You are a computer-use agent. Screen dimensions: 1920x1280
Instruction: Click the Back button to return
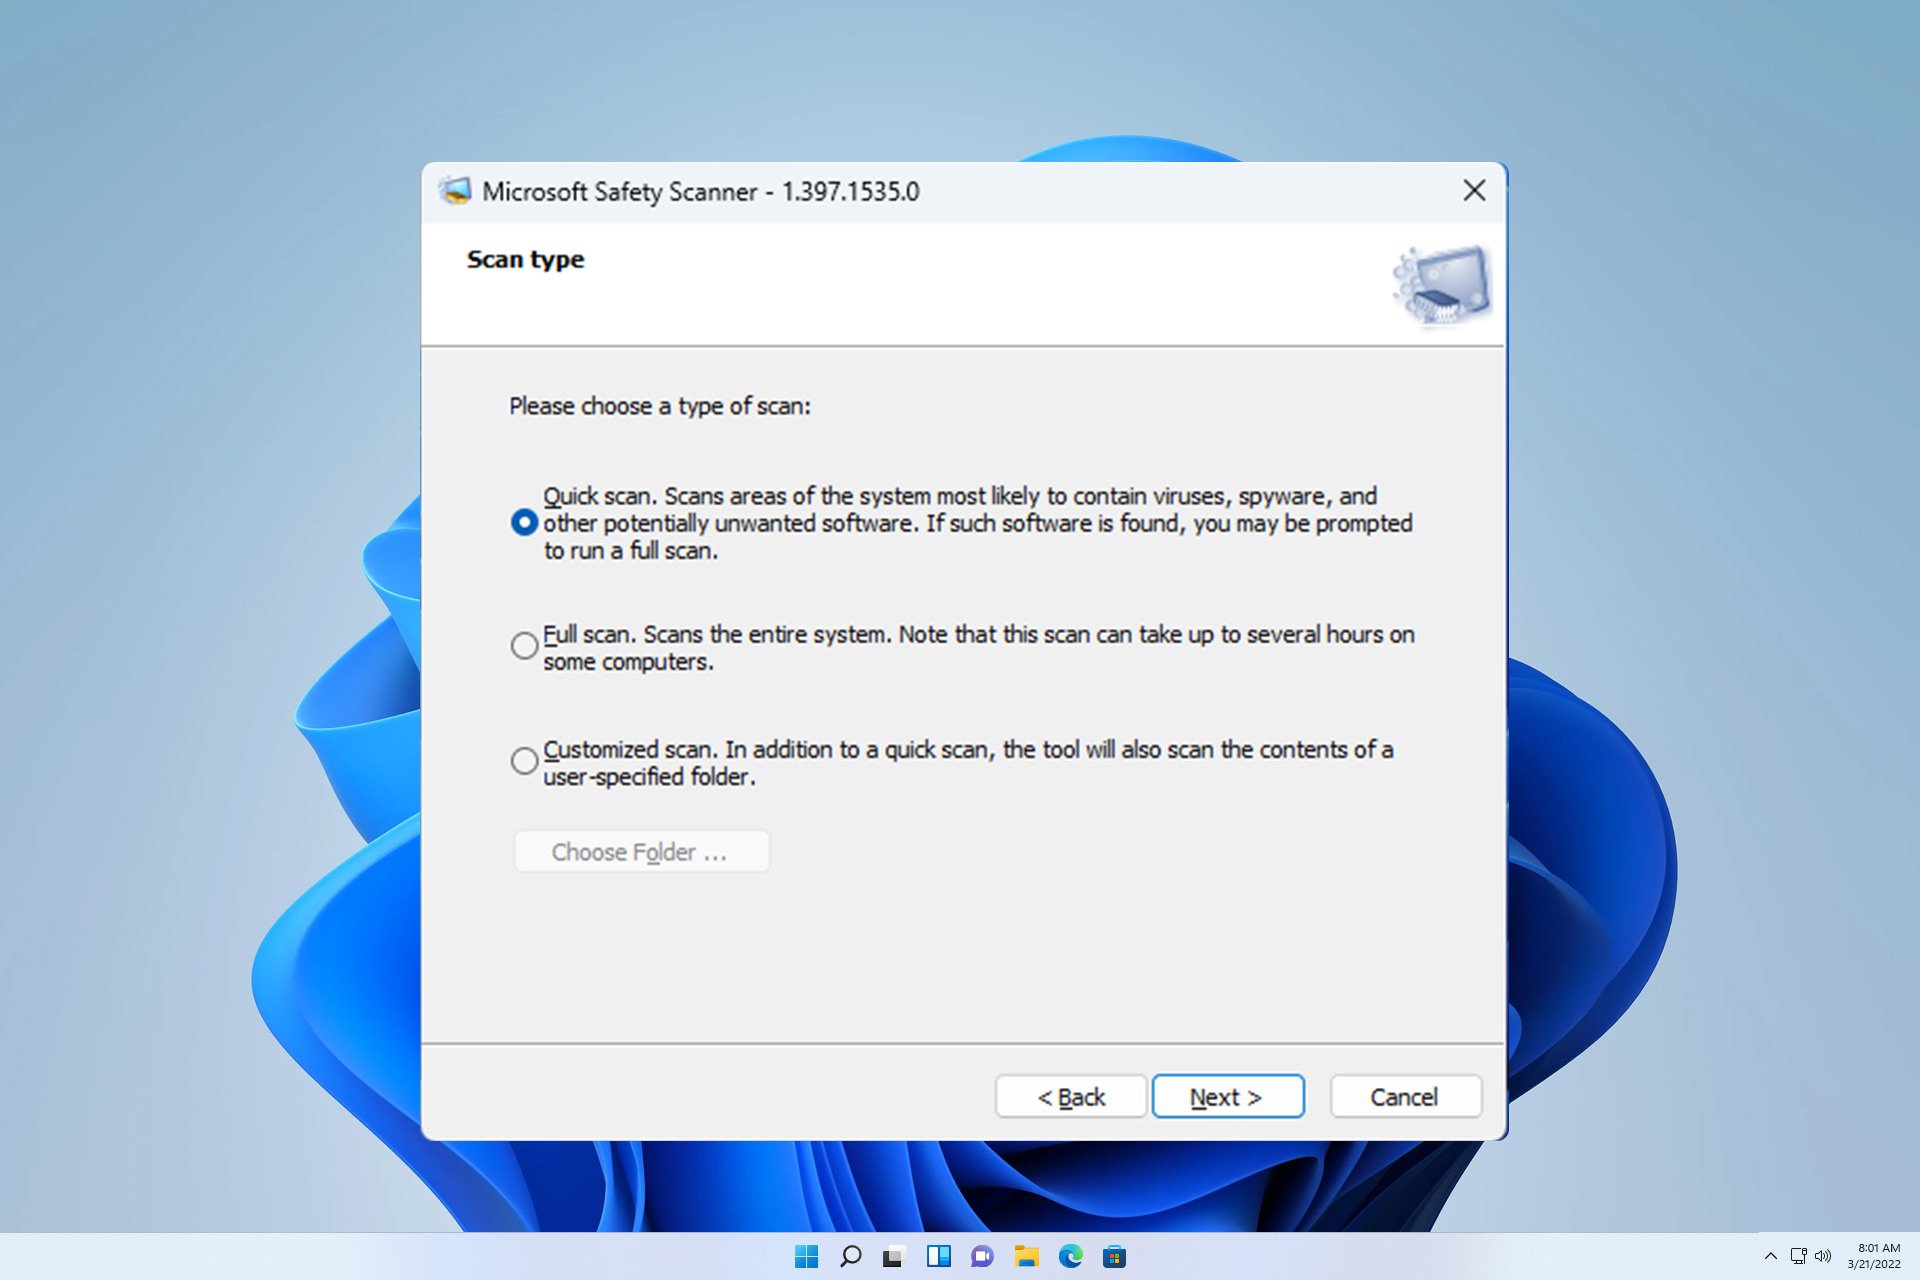[1074, 1097]
